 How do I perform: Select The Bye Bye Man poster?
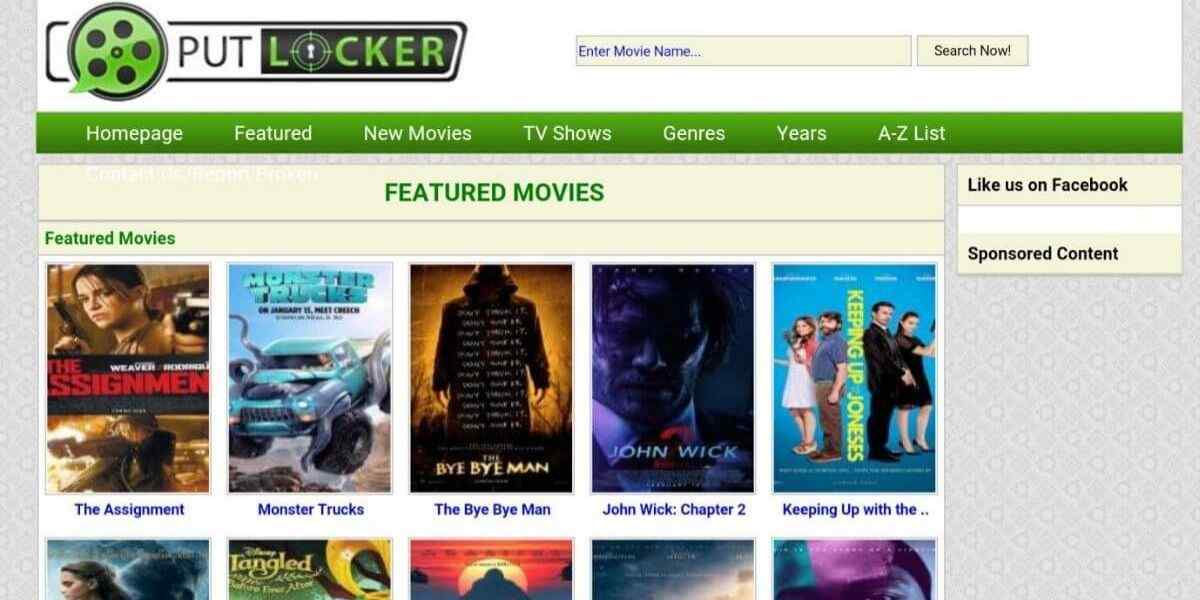491,378
